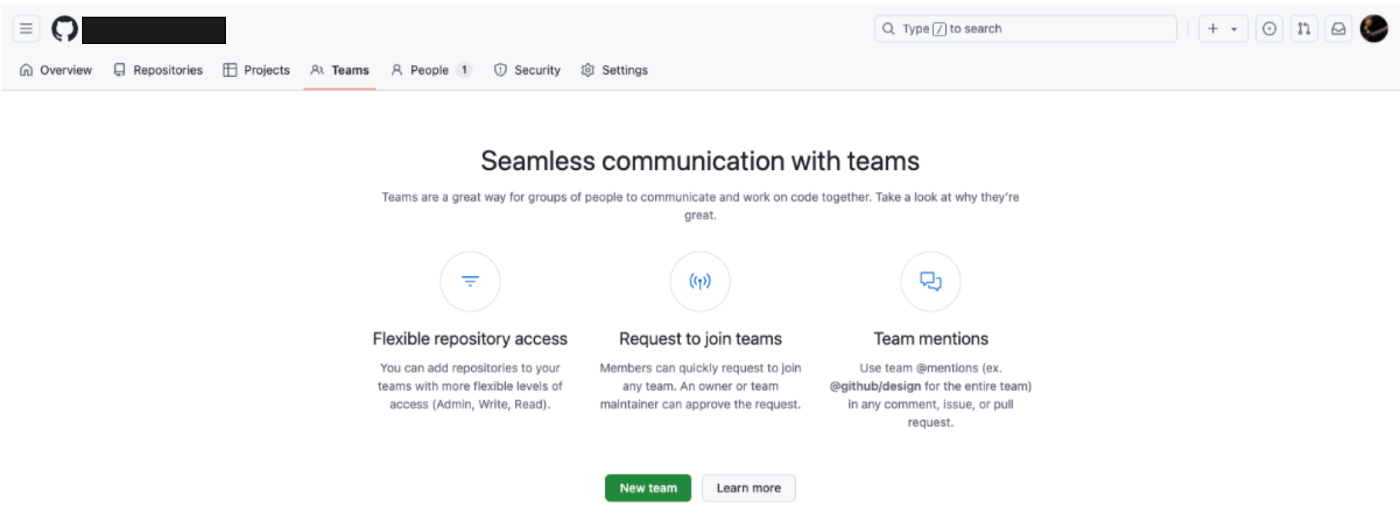Open the organization Settings tab

coord(615,70)
